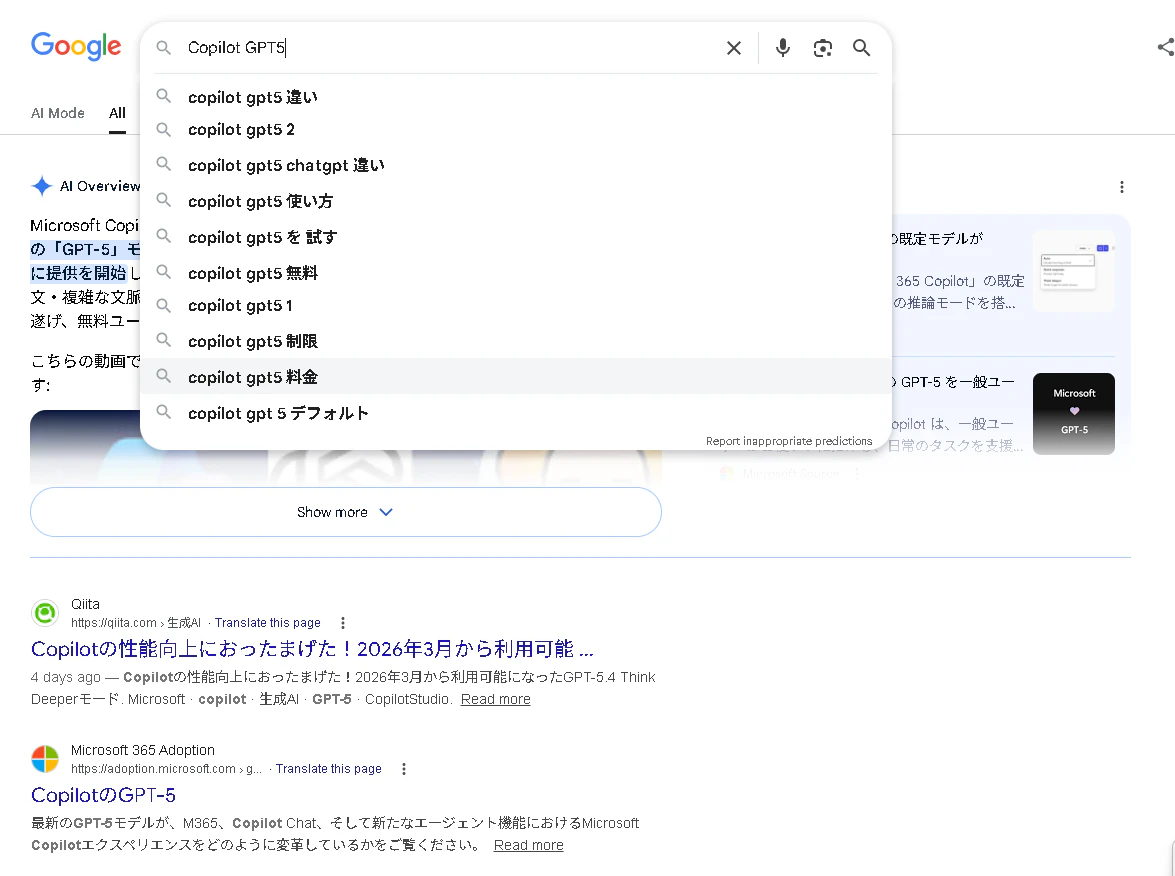This screenshot has width=1175, height=876.
Task: Select the suggestion 'copilot gpt5 無料'
Action: pos(251,273)
